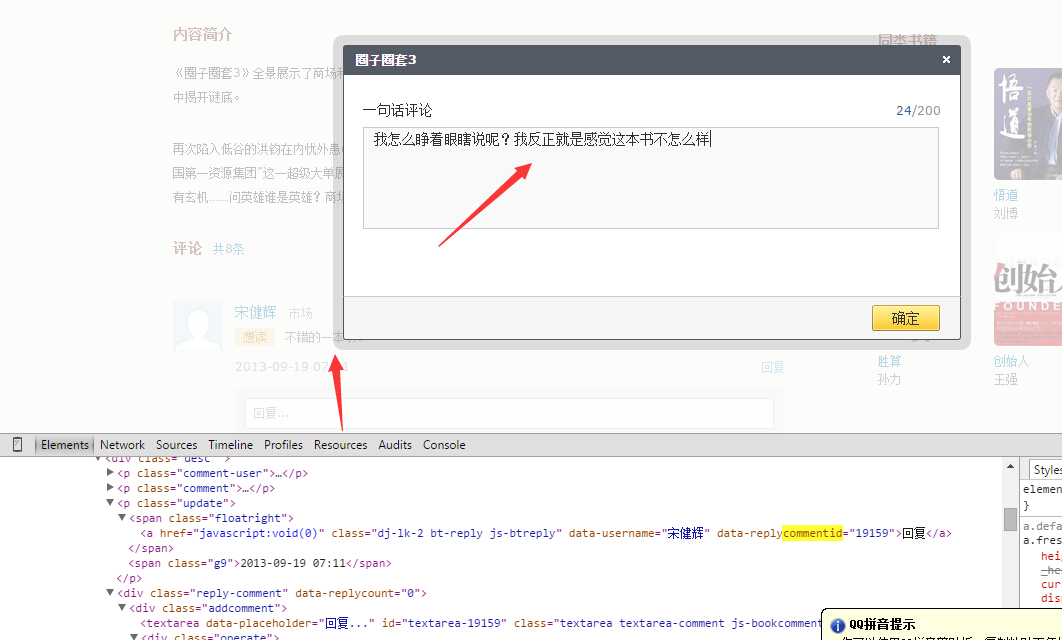Collapse the p class="update" node
1062x640 pixels.
click(x=110, y=503)
